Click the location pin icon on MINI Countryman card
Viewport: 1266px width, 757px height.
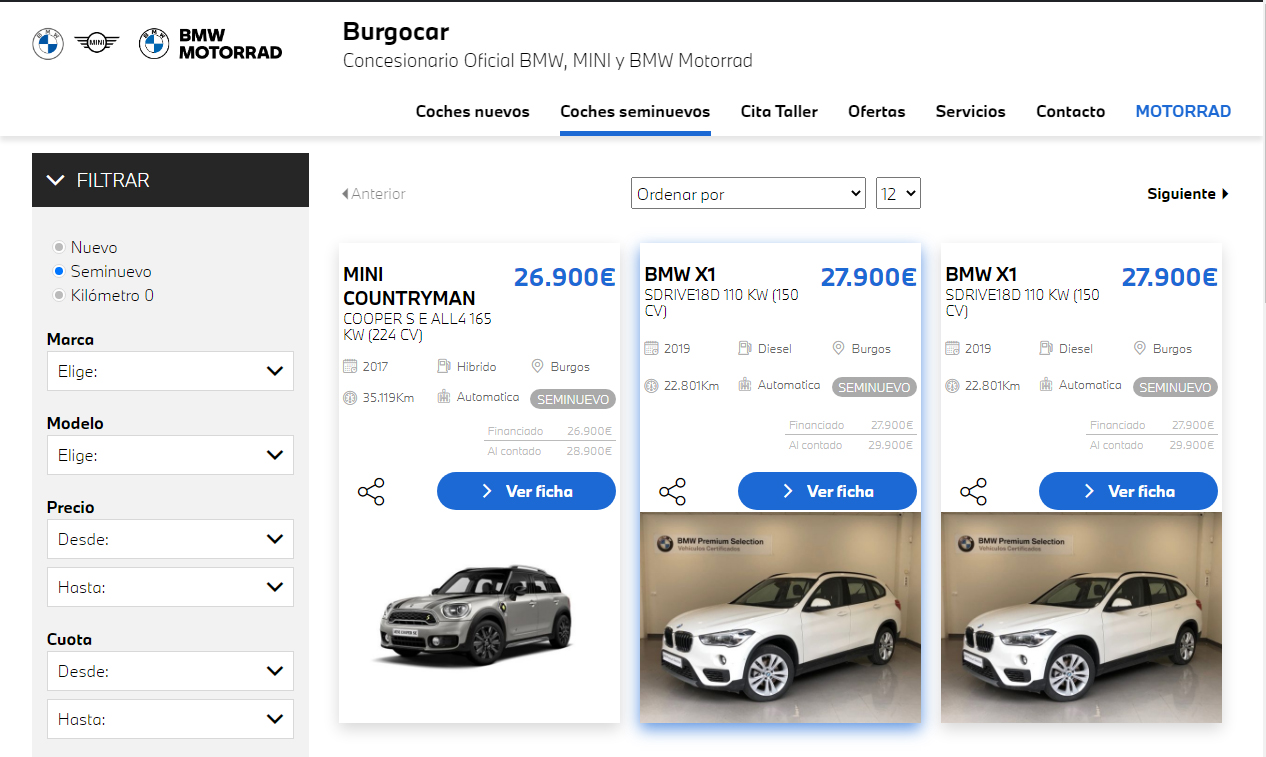(537, 367)
